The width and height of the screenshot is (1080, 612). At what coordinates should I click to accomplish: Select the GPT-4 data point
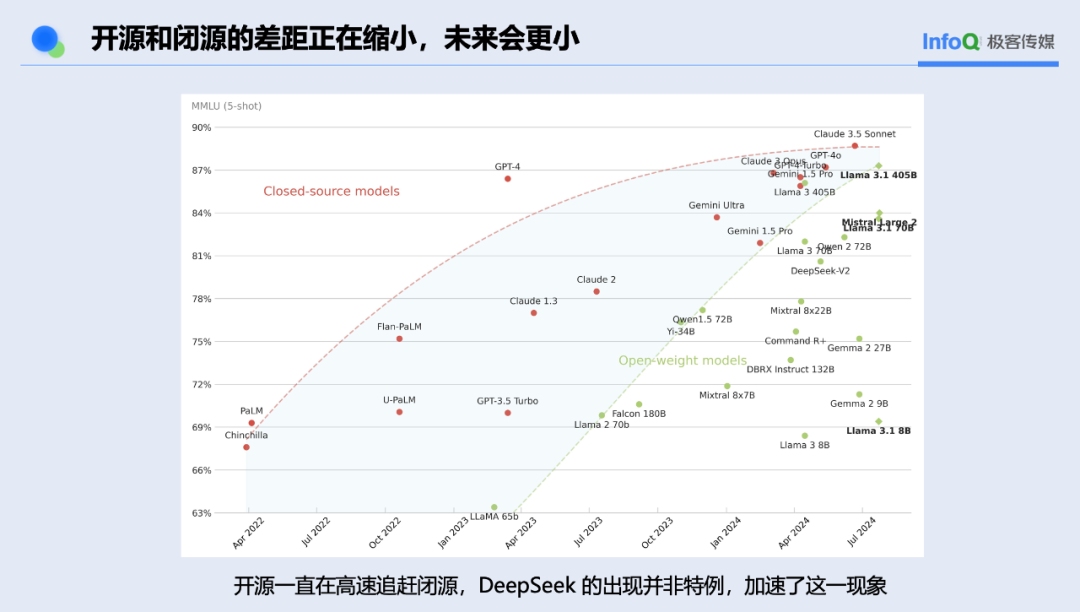[x=506, y=178]
